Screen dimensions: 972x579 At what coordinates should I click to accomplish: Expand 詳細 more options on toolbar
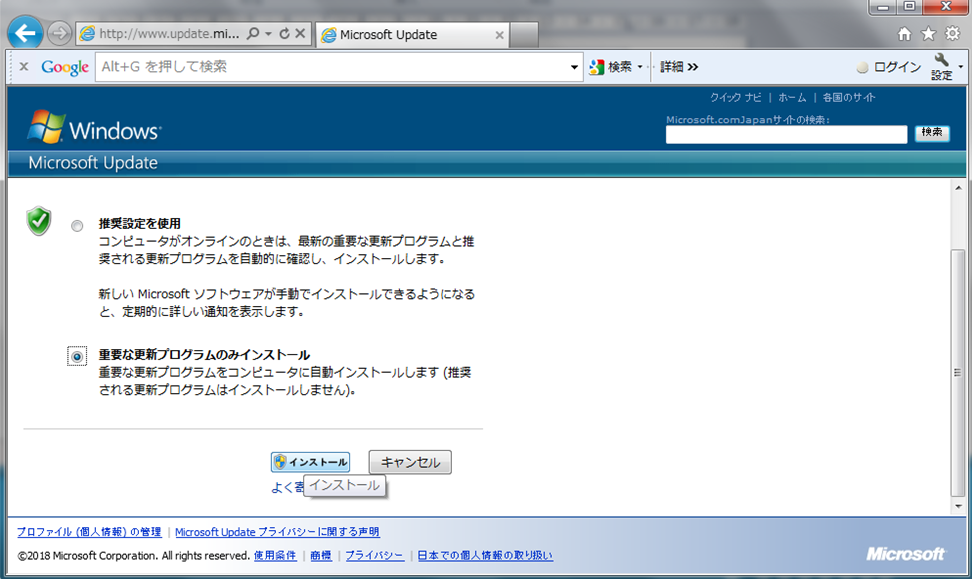pyautogui.click(x=679, y=67)
